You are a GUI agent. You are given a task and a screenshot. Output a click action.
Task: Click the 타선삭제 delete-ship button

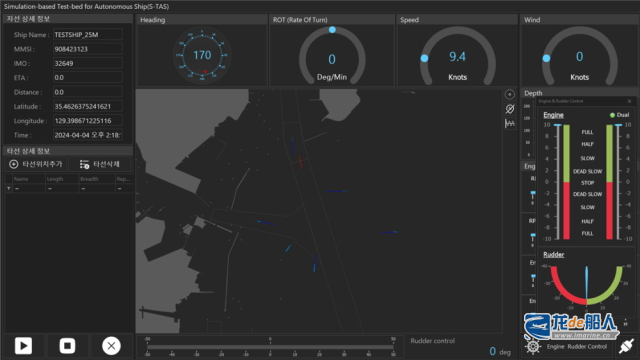tap(99, 164)
